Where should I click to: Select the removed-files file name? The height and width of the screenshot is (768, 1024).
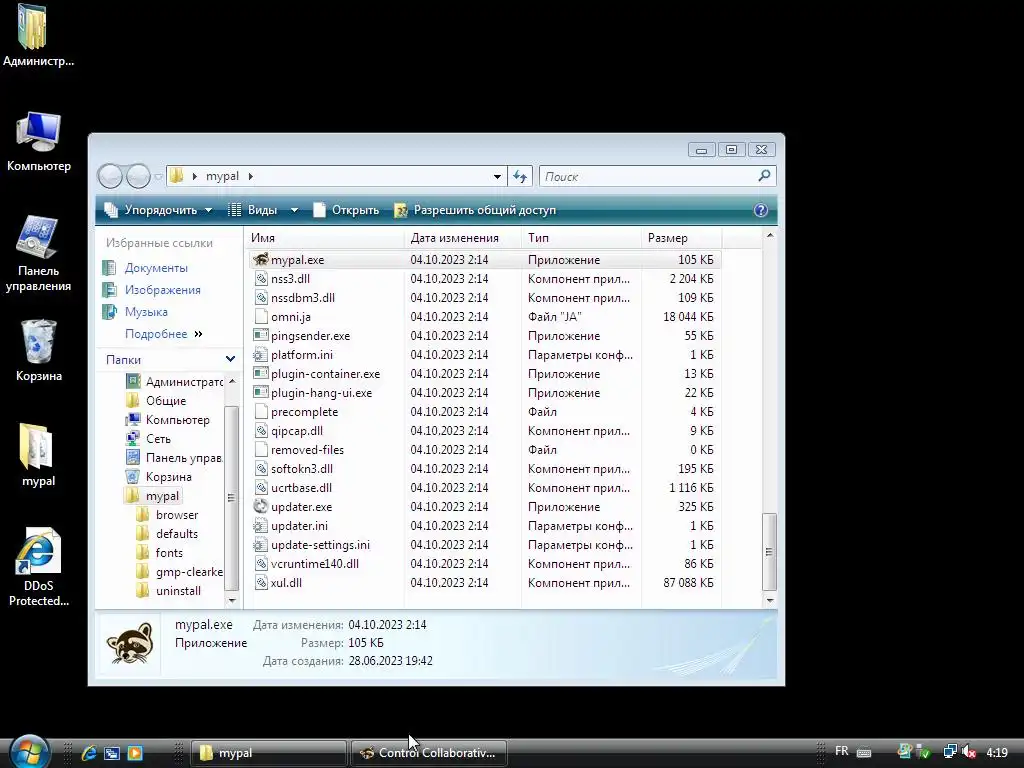coord(307,450)
